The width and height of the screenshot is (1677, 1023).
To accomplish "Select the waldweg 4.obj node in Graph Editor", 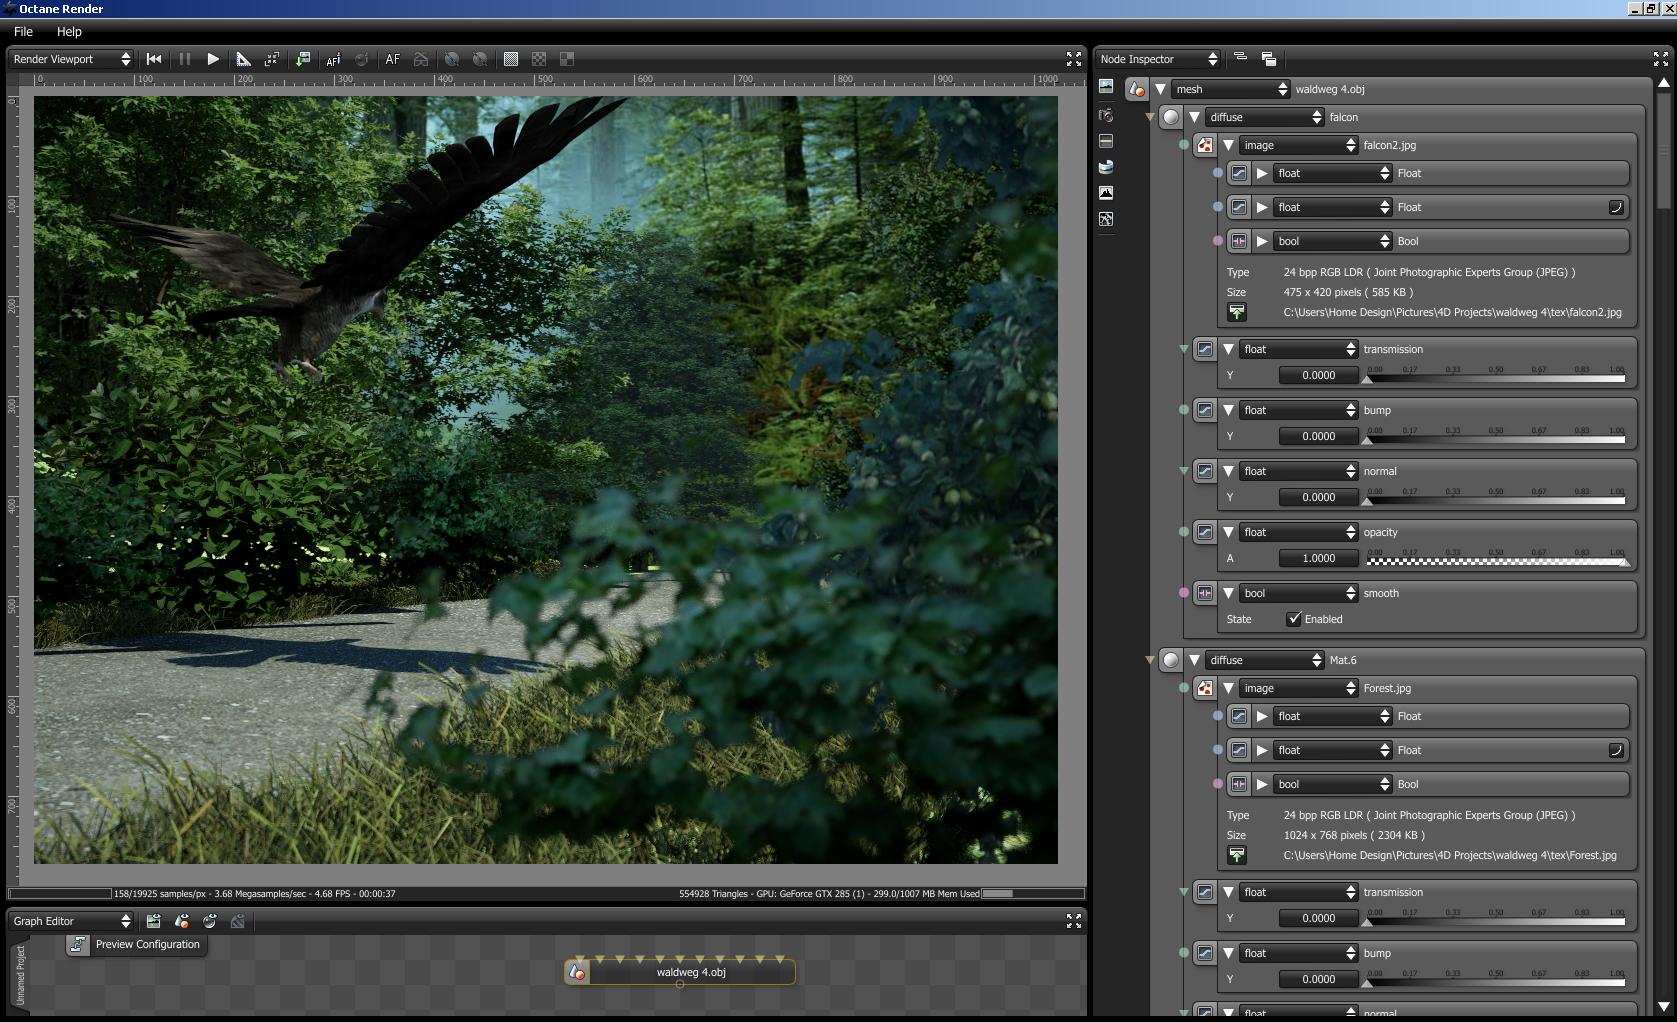I will point(680,972).
